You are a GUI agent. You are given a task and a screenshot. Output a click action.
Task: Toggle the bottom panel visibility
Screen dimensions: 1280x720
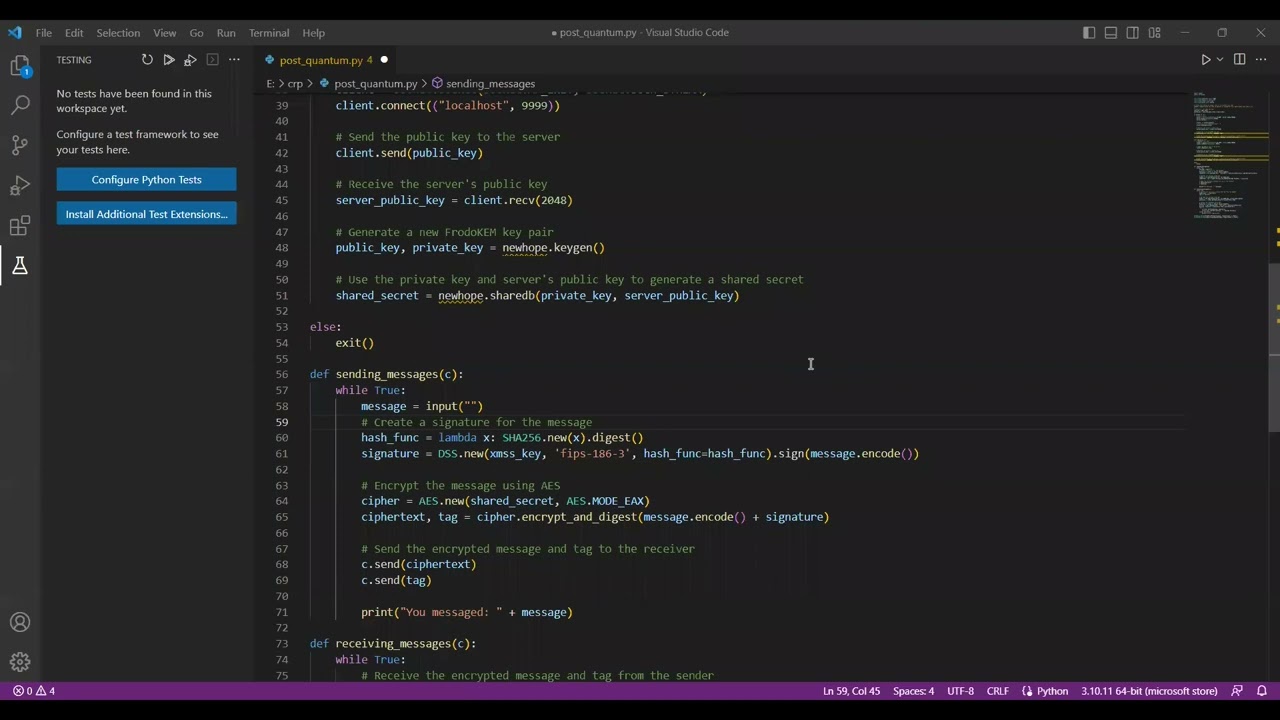1111,33
